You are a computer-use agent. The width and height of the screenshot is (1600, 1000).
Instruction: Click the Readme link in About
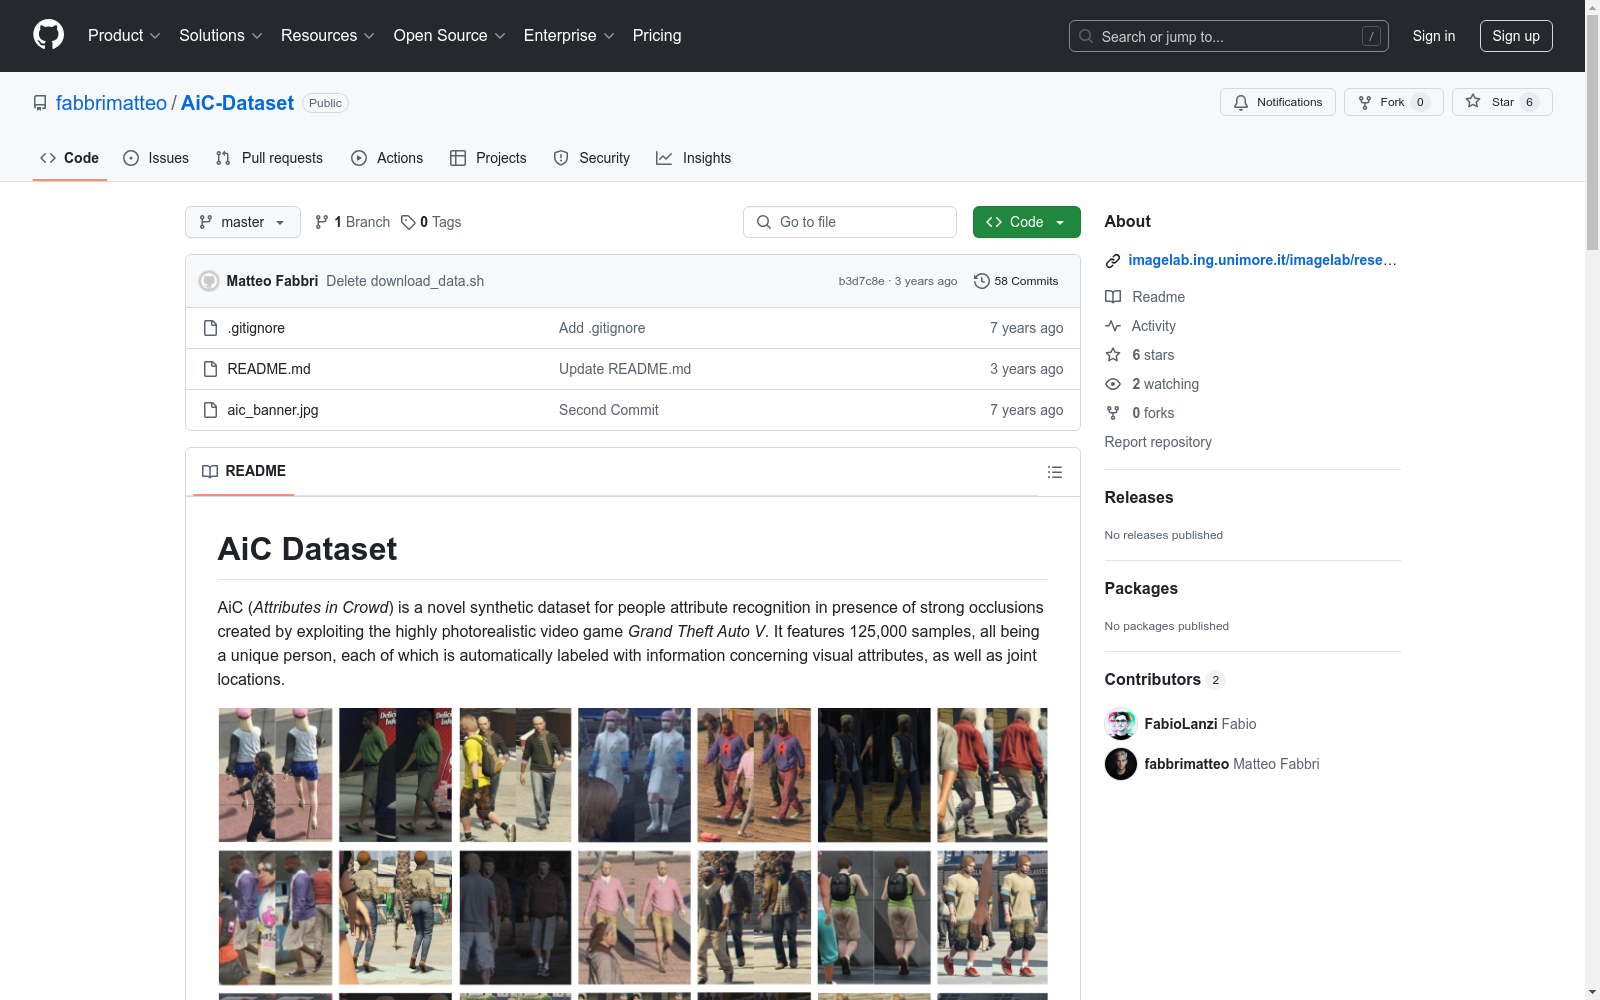1145,297
